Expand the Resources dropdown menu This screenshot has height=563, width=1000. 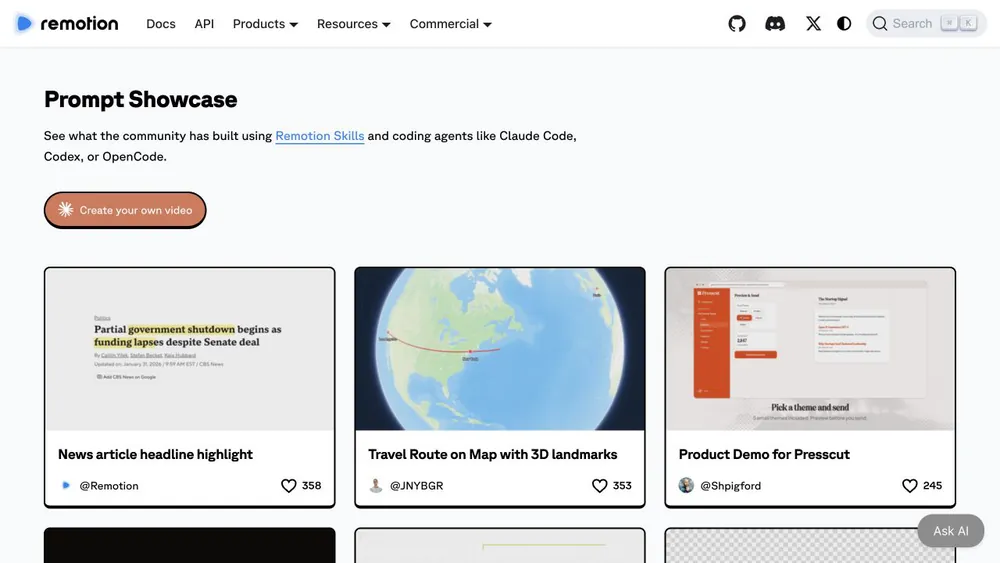pyautogui.click(x=353, y=24)
